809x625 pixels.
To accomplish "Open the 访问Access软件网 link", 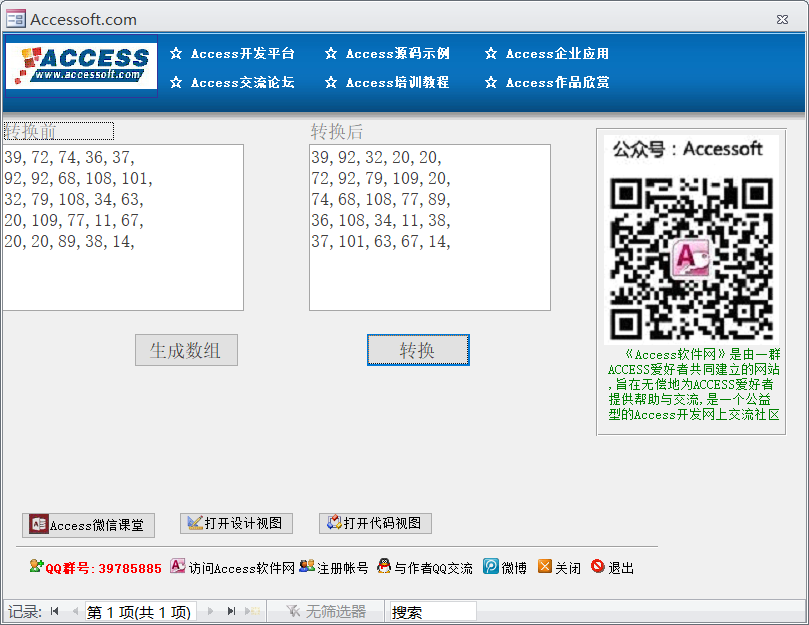I will click(241, 568).
